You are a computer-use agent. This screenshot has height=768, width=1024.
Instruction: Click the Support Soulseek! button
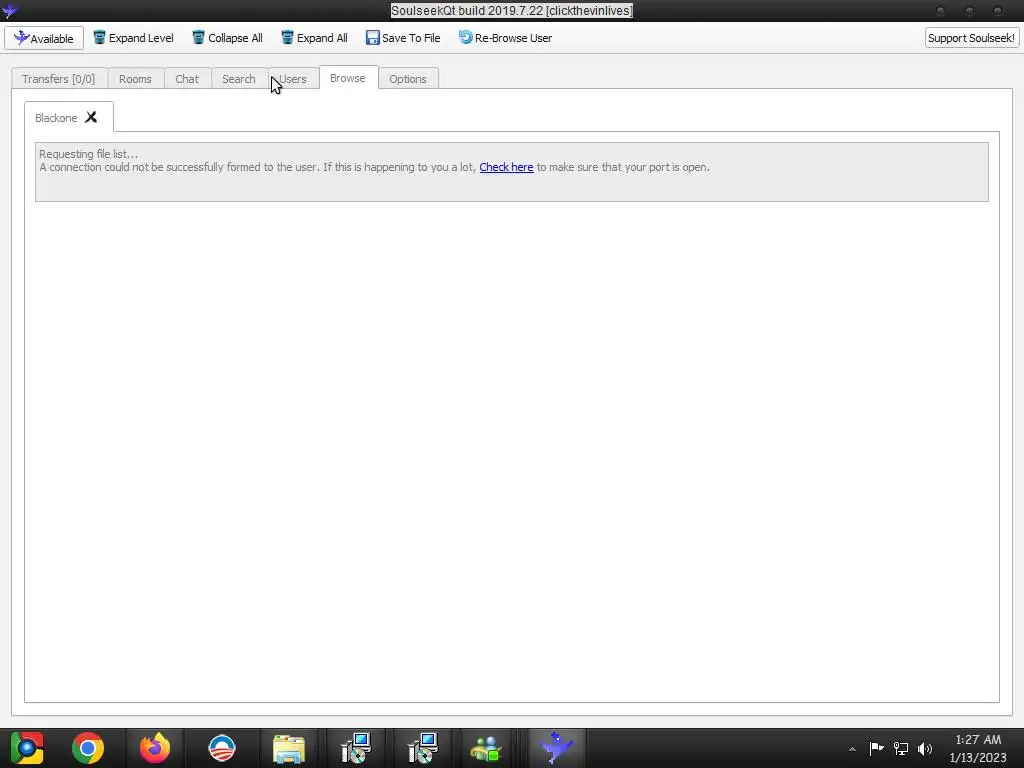(972, 38)
